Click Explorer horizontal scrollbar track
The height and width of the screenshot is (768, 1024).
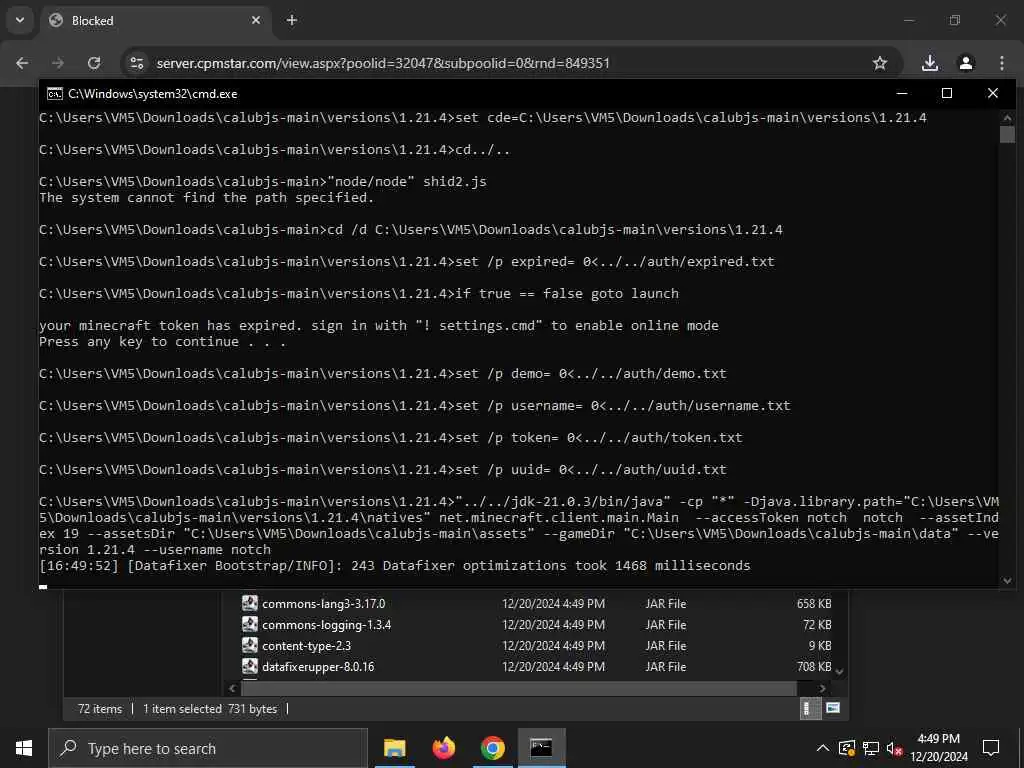(519, 688)
